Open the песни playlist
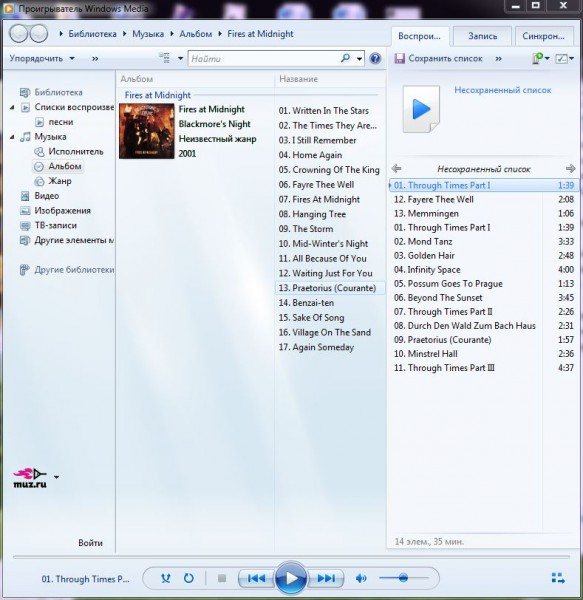The height and width of the screenshot is (600, 583). coord(60,122)
